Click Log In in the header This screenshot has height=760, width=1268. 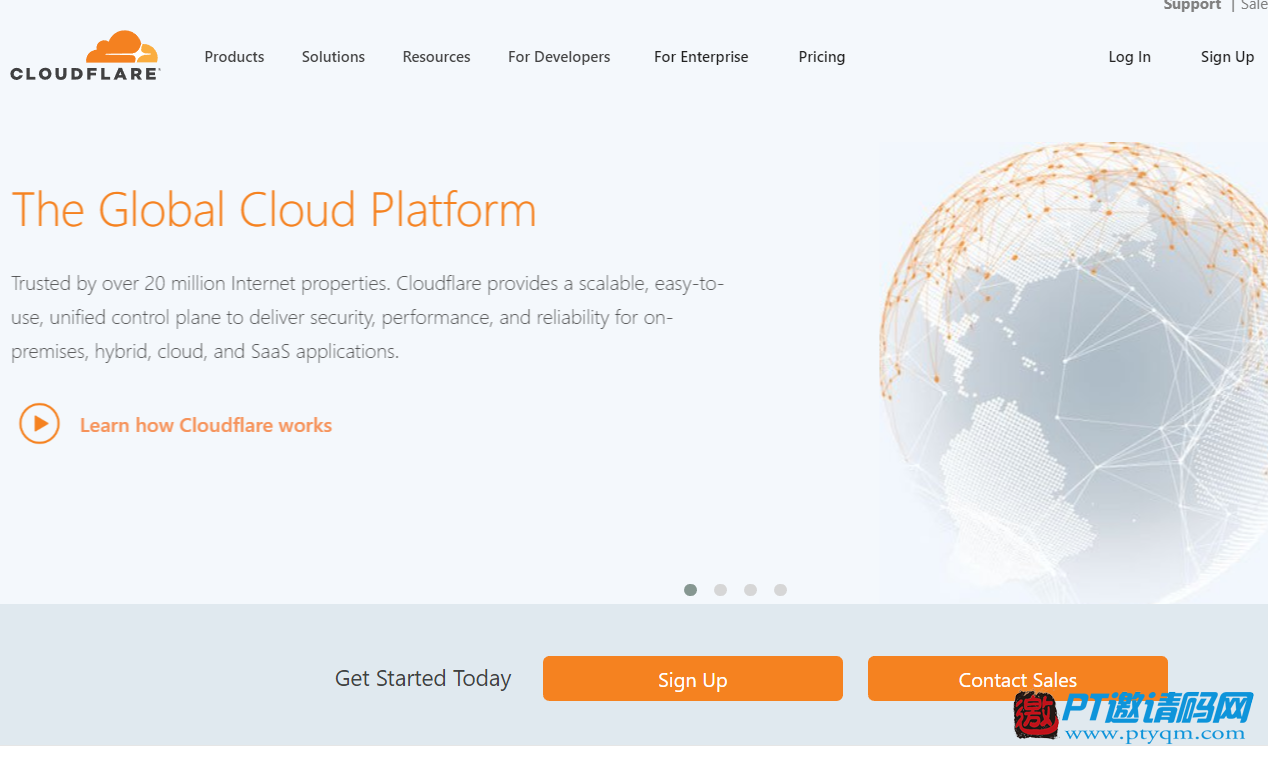pyautogui.click(x=1129, y=57)
